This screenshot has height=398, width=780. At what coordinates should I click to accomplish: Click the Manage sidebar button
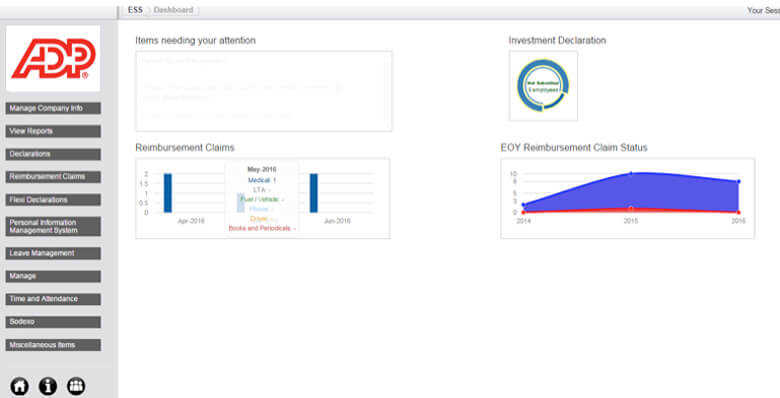click(x=53, y=277)
